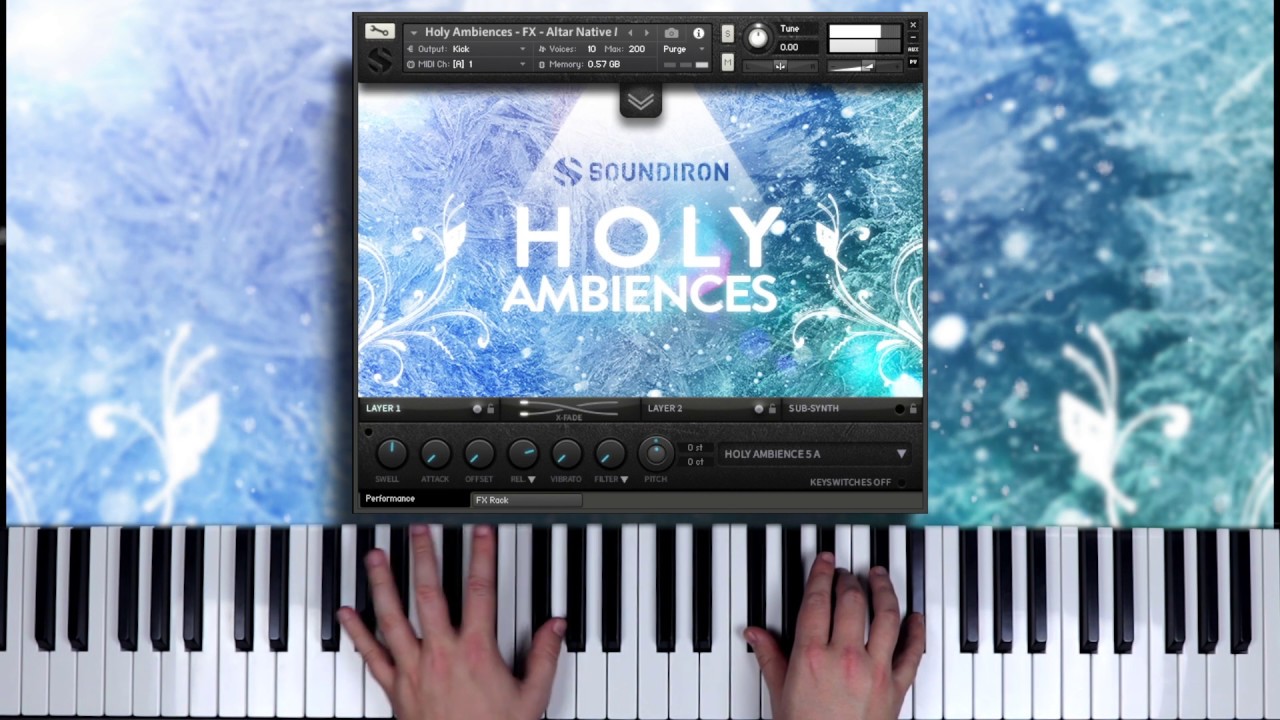
Task: Toggle the PV performance view button
Action: [913, 62]
